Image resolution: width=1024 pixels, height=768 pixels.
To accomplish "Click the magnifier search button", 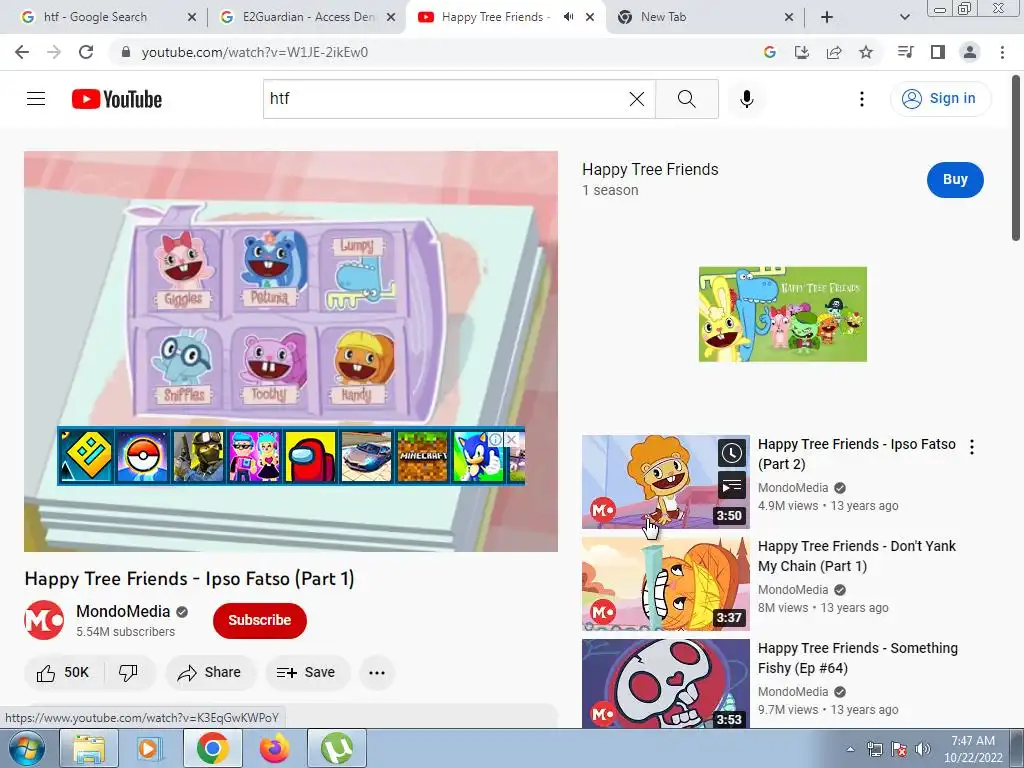I will [686, 99].
